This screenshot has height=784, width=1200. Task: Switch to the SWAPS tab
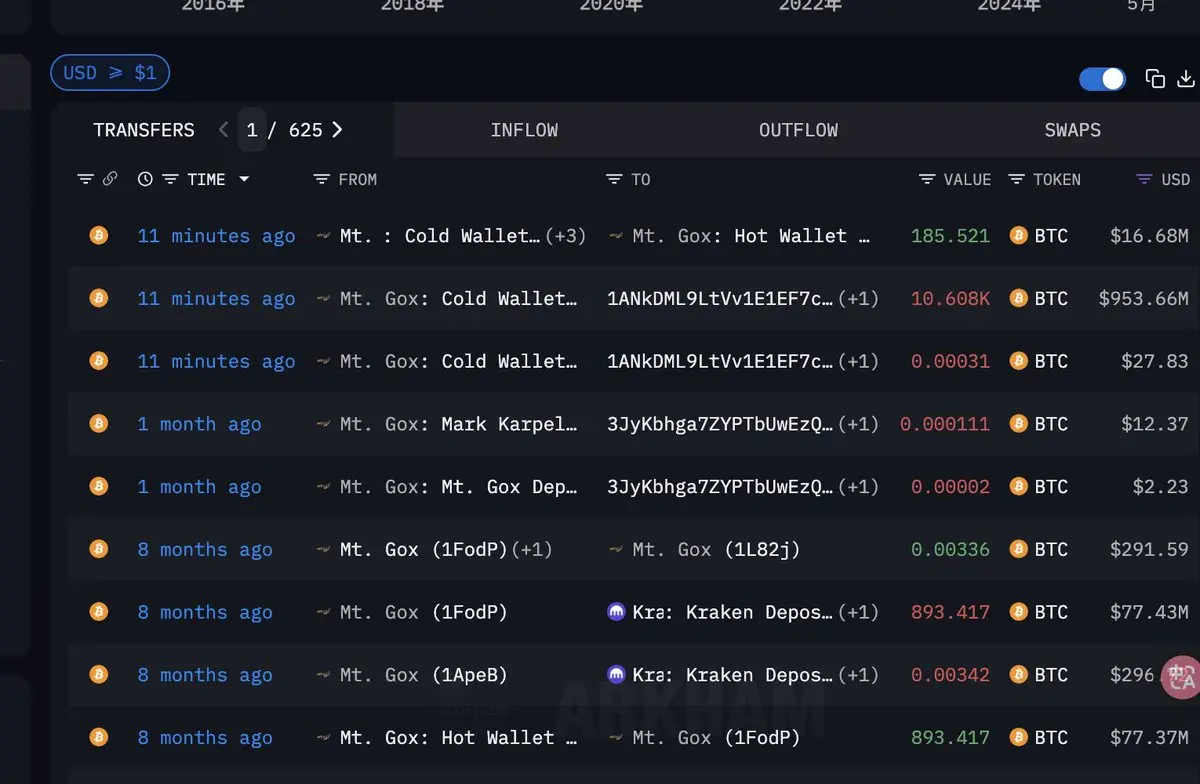[1072, 130]
